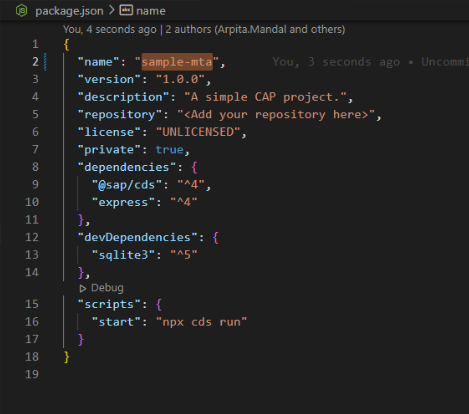Click opening brace after dependencies
The width and height of the screenshot is (469, 414).
194,167
